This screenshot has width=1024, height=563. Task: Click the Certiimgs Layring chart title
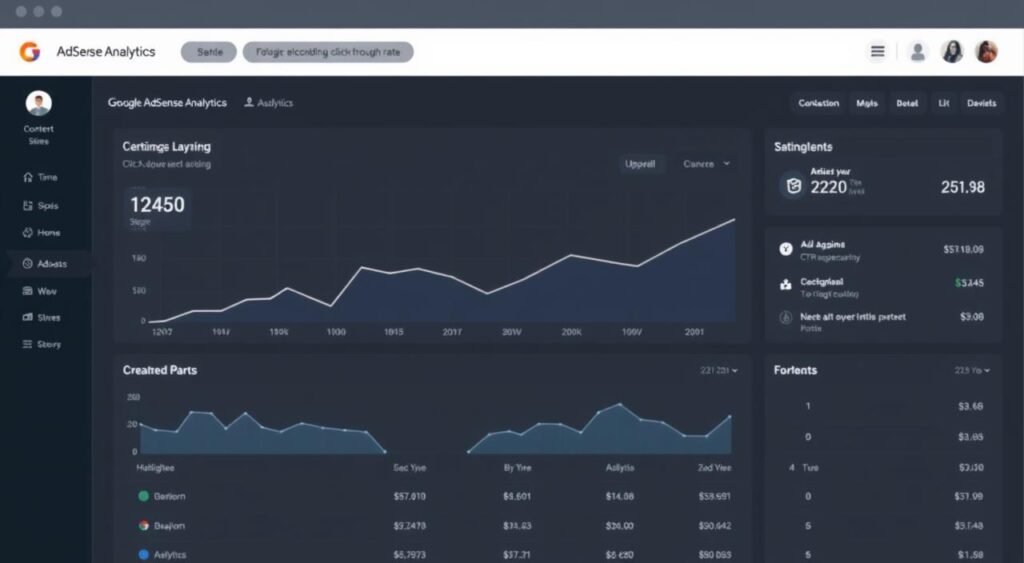(x=167, y=147)
